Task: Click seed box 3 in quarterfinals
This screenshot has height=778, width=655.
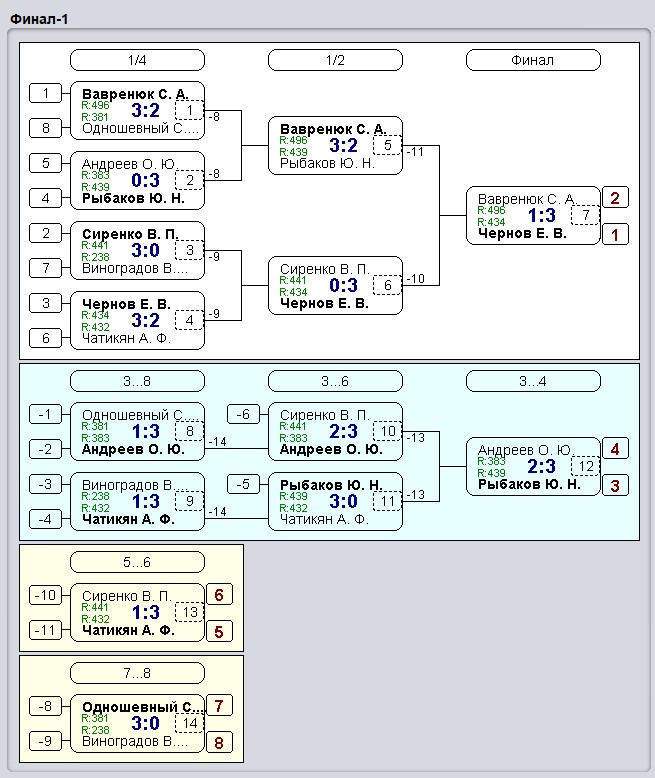Action: pyautogui.click(x=46, y=303)
